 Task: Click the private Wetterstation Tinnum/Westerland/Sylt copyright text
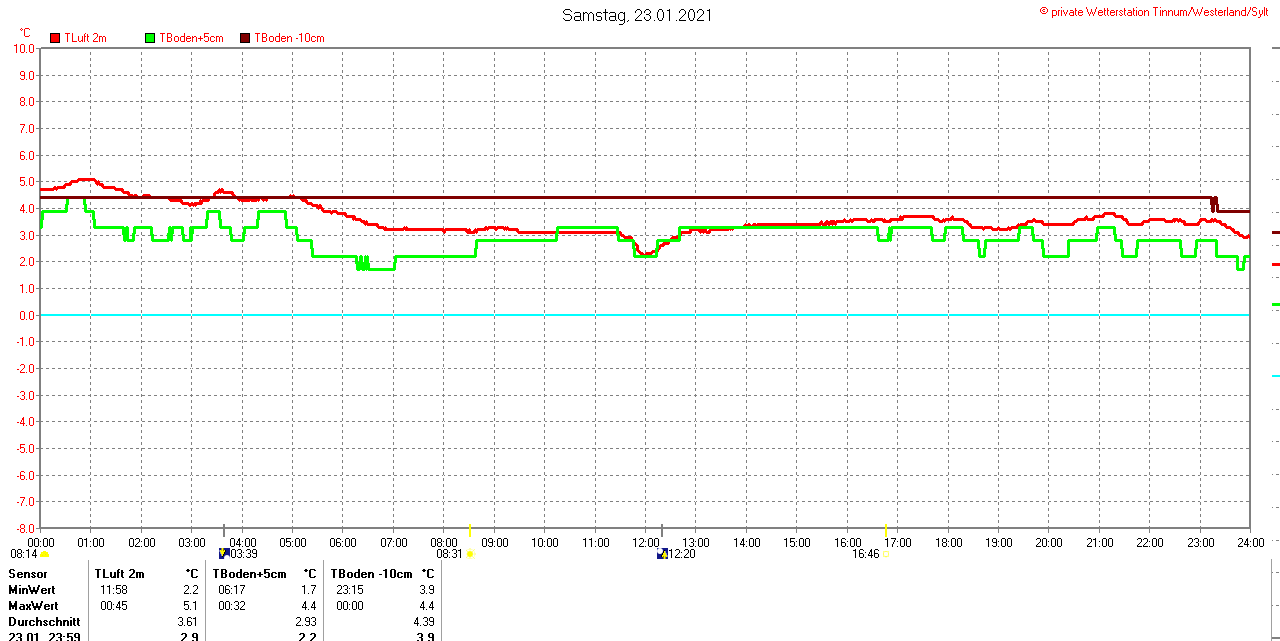1160,11
